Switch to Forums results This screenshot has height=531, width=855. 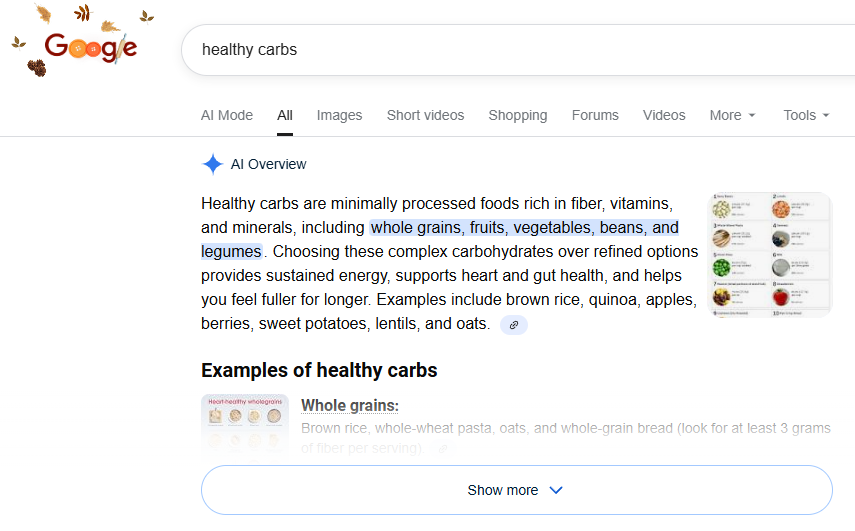[x=595, y=115]
